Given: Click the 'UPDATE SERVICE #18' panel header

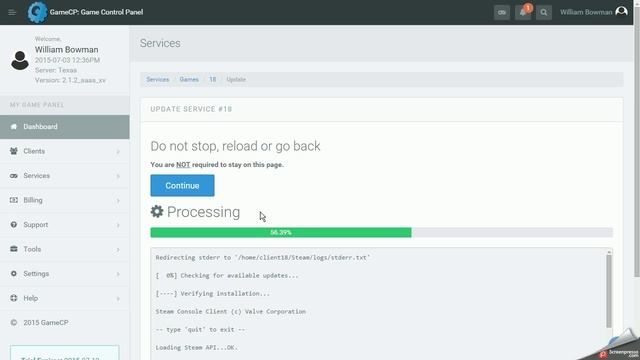Looking at the screenshot, I should click(191, 109).
